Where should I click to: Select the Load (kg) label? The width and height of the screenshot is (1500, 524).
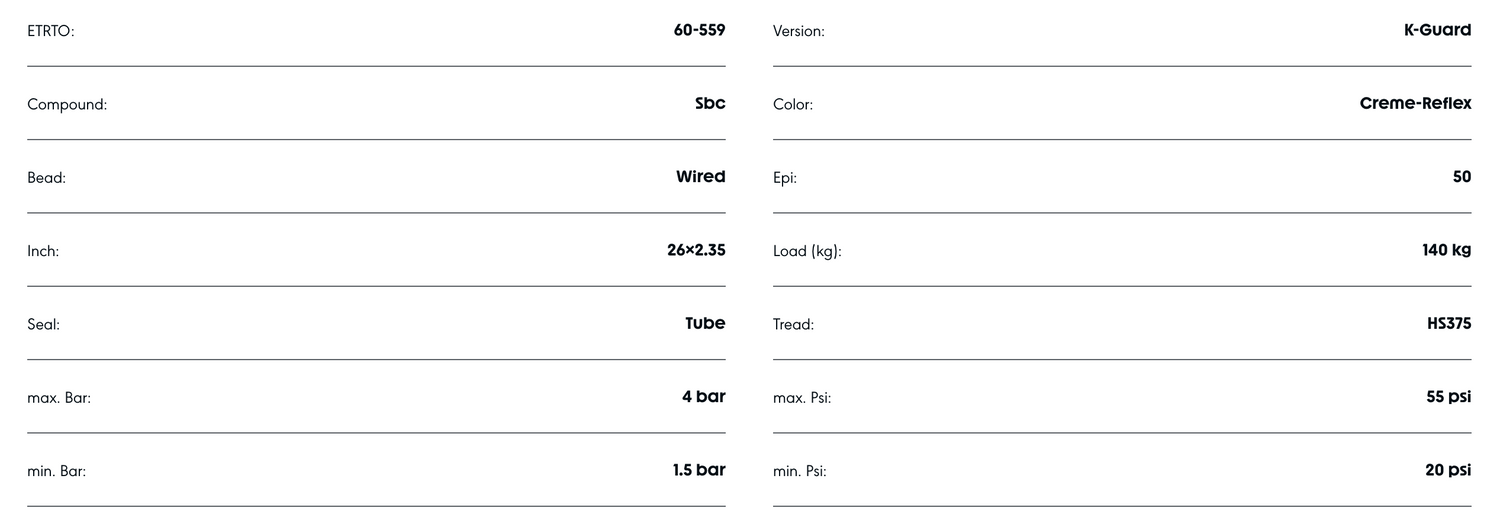click(807, 251)
